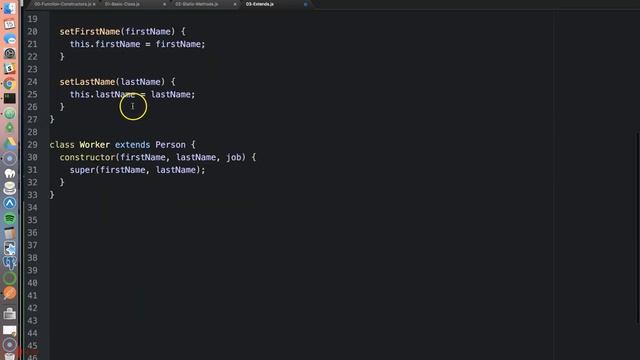Switch to the 01-Basic-Class.js tab
This screenshot has width=640, height=360.
tap(122, 4)
